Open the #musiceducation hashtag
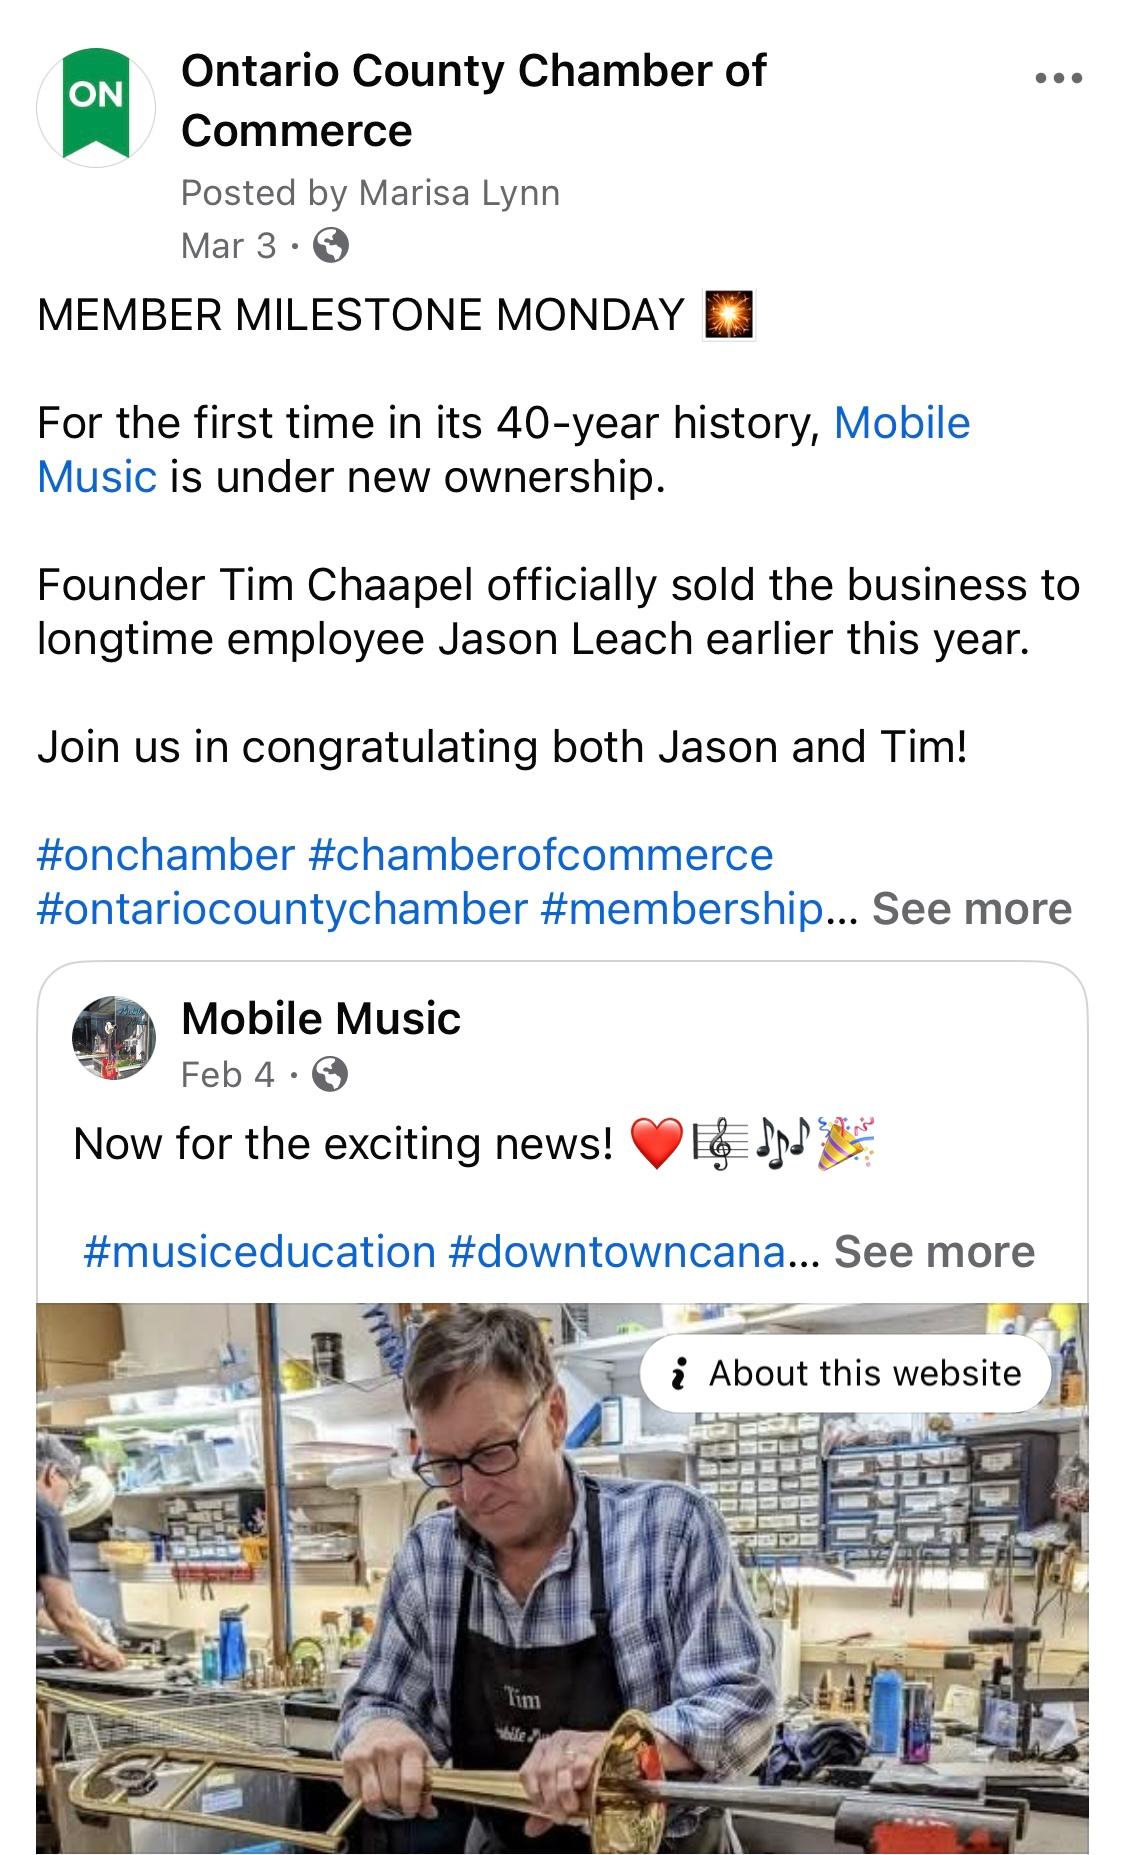Screen dimensions: 1125x1855 [260, 1251]
